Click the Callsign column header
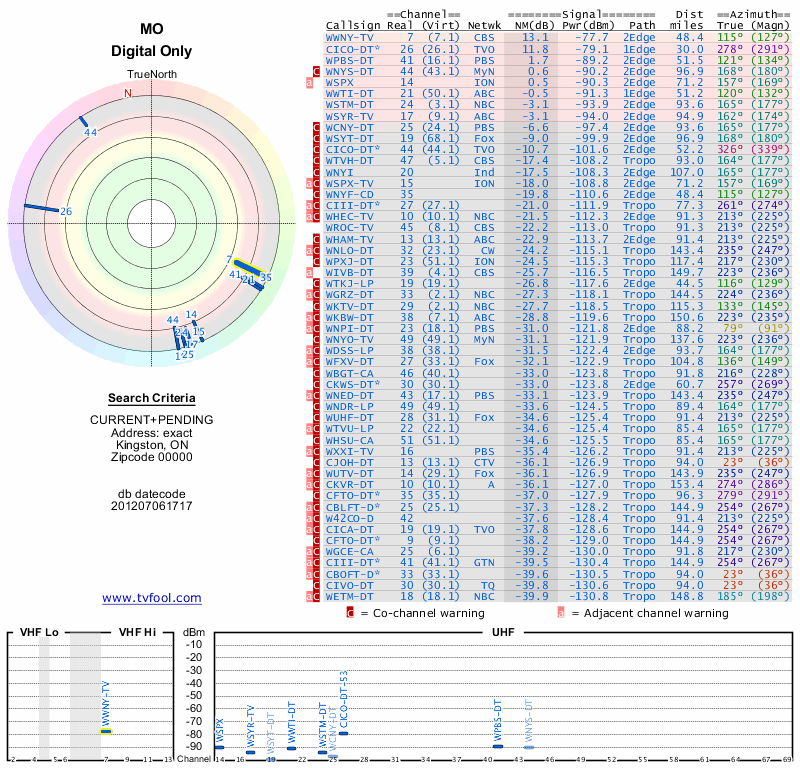This screenshot has width=800, height=768. 353,25
